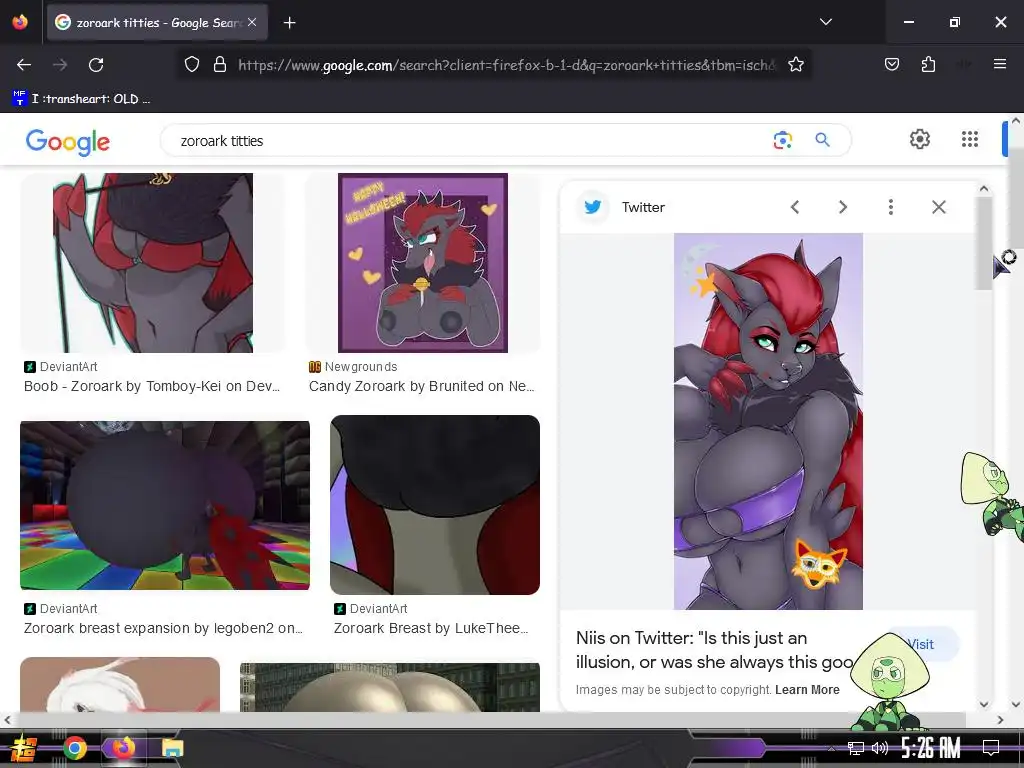Click the Firefox taskbar icon
The width and height of the screenshot is (1024, 768).
click(x=123, y=748)
